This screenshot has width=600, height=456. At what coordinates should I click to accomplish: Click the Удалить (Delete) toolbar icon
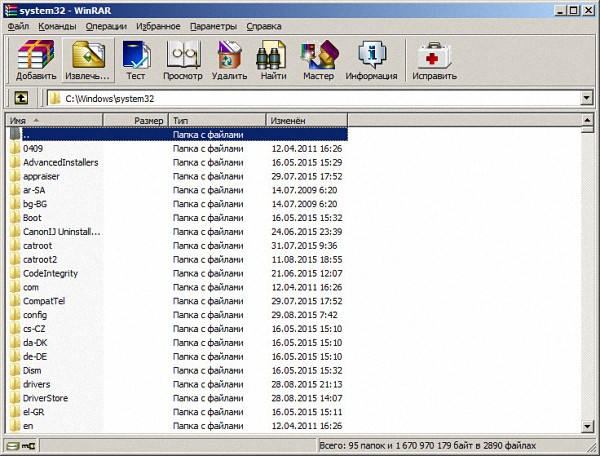pyautogui.click(x=229, y=60)
